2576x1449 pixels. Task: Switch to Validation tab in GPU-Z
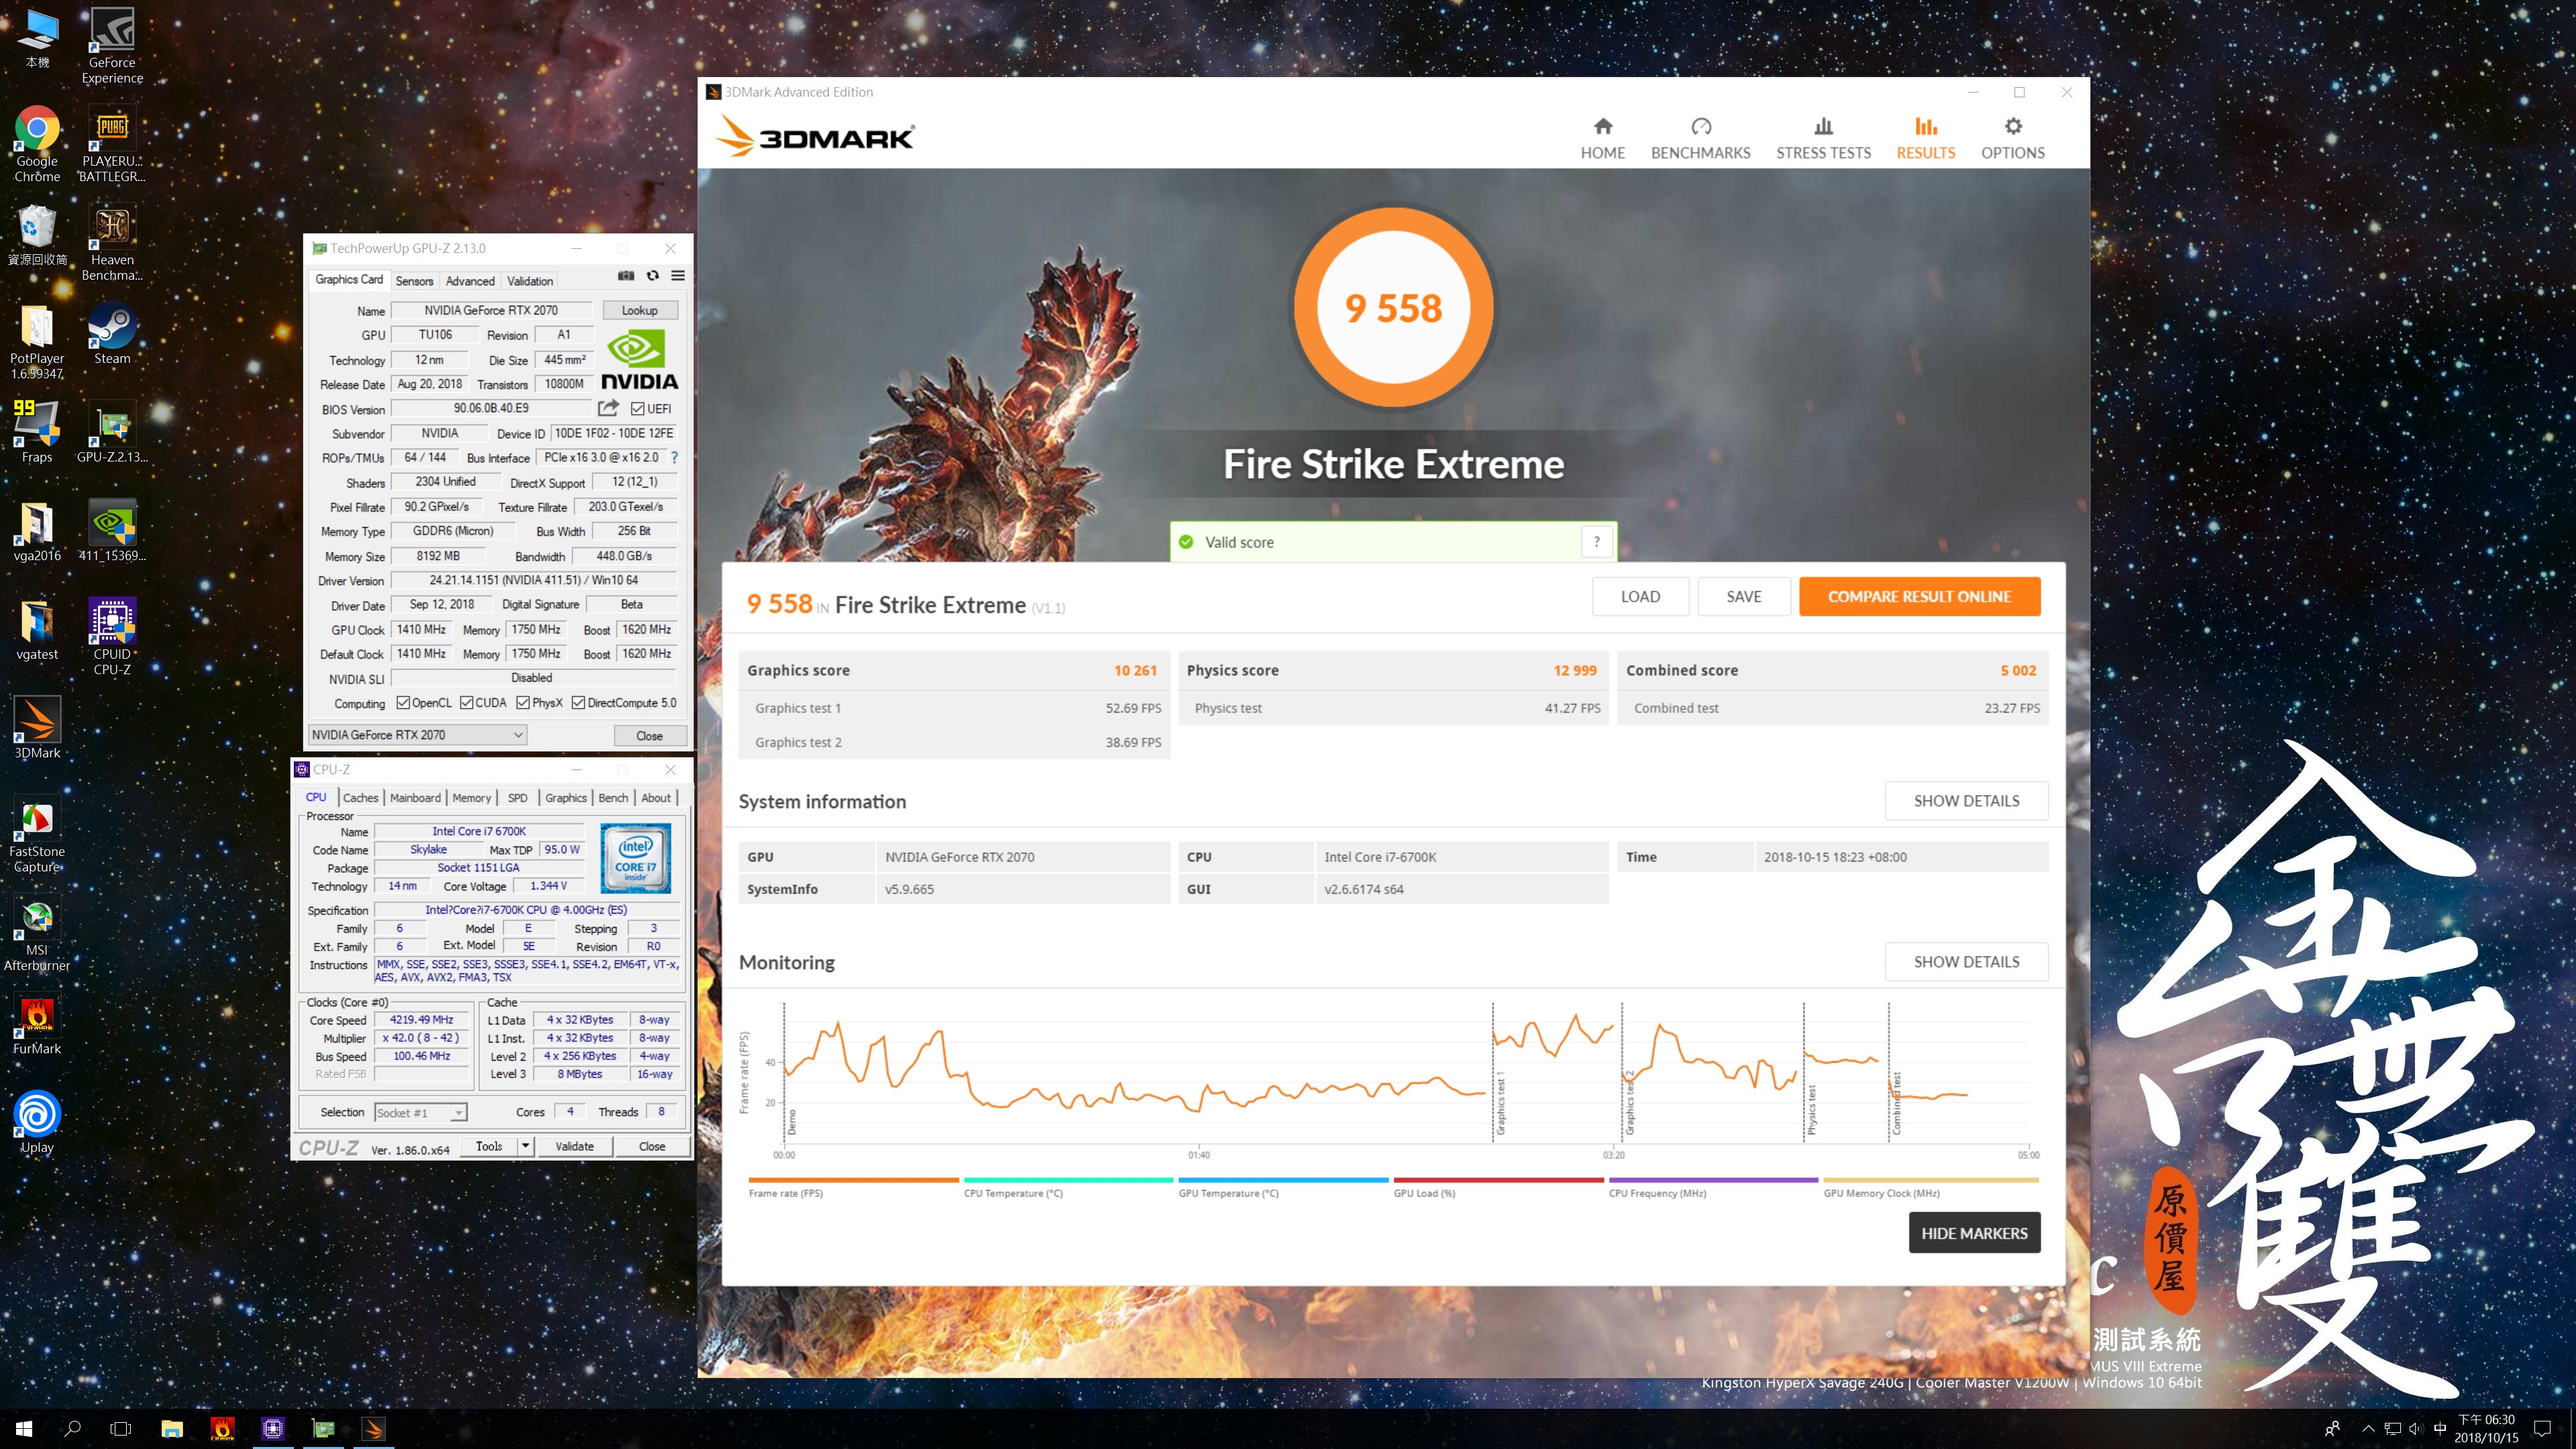[530, 281]
